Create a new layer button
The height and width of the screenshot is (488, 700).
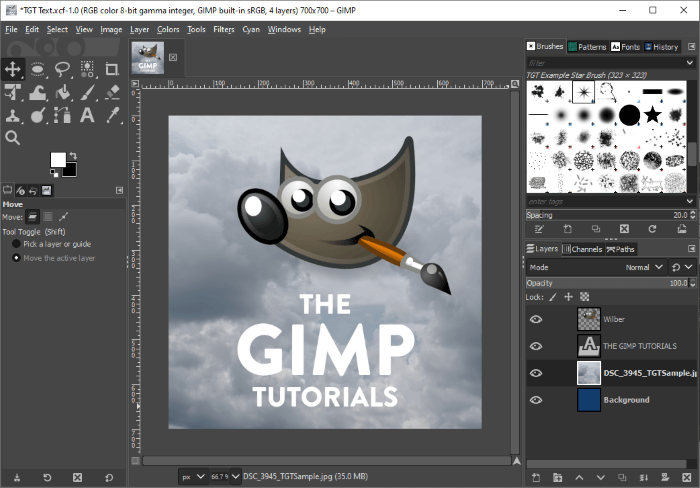coord(536,477)
